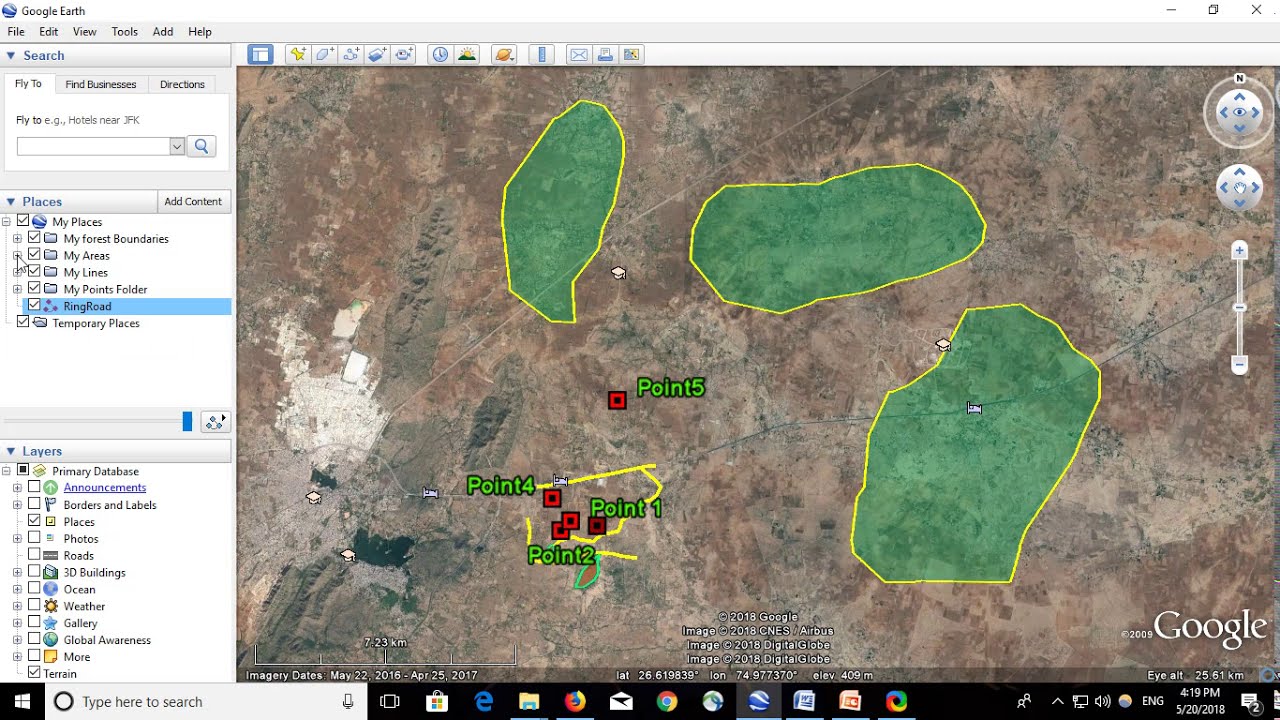
Task: Uncheck My forest Boundaries folder
Action: (x=34, y=238)
